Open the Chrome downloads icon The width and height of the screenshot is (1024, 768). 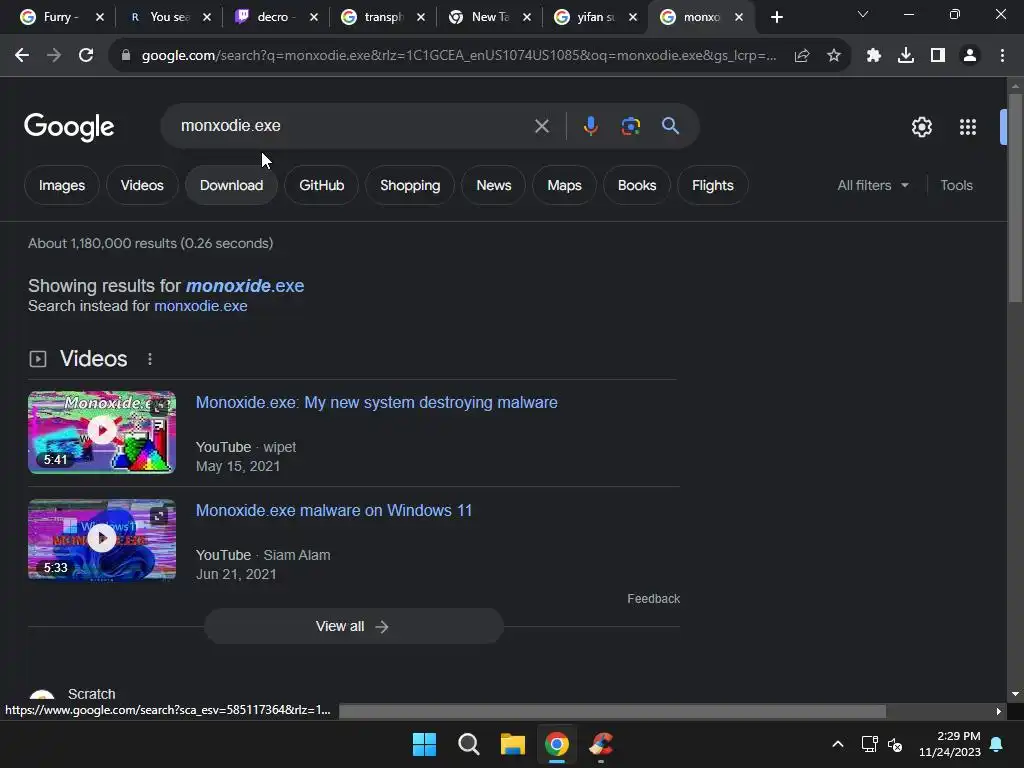tap(906, 56)
